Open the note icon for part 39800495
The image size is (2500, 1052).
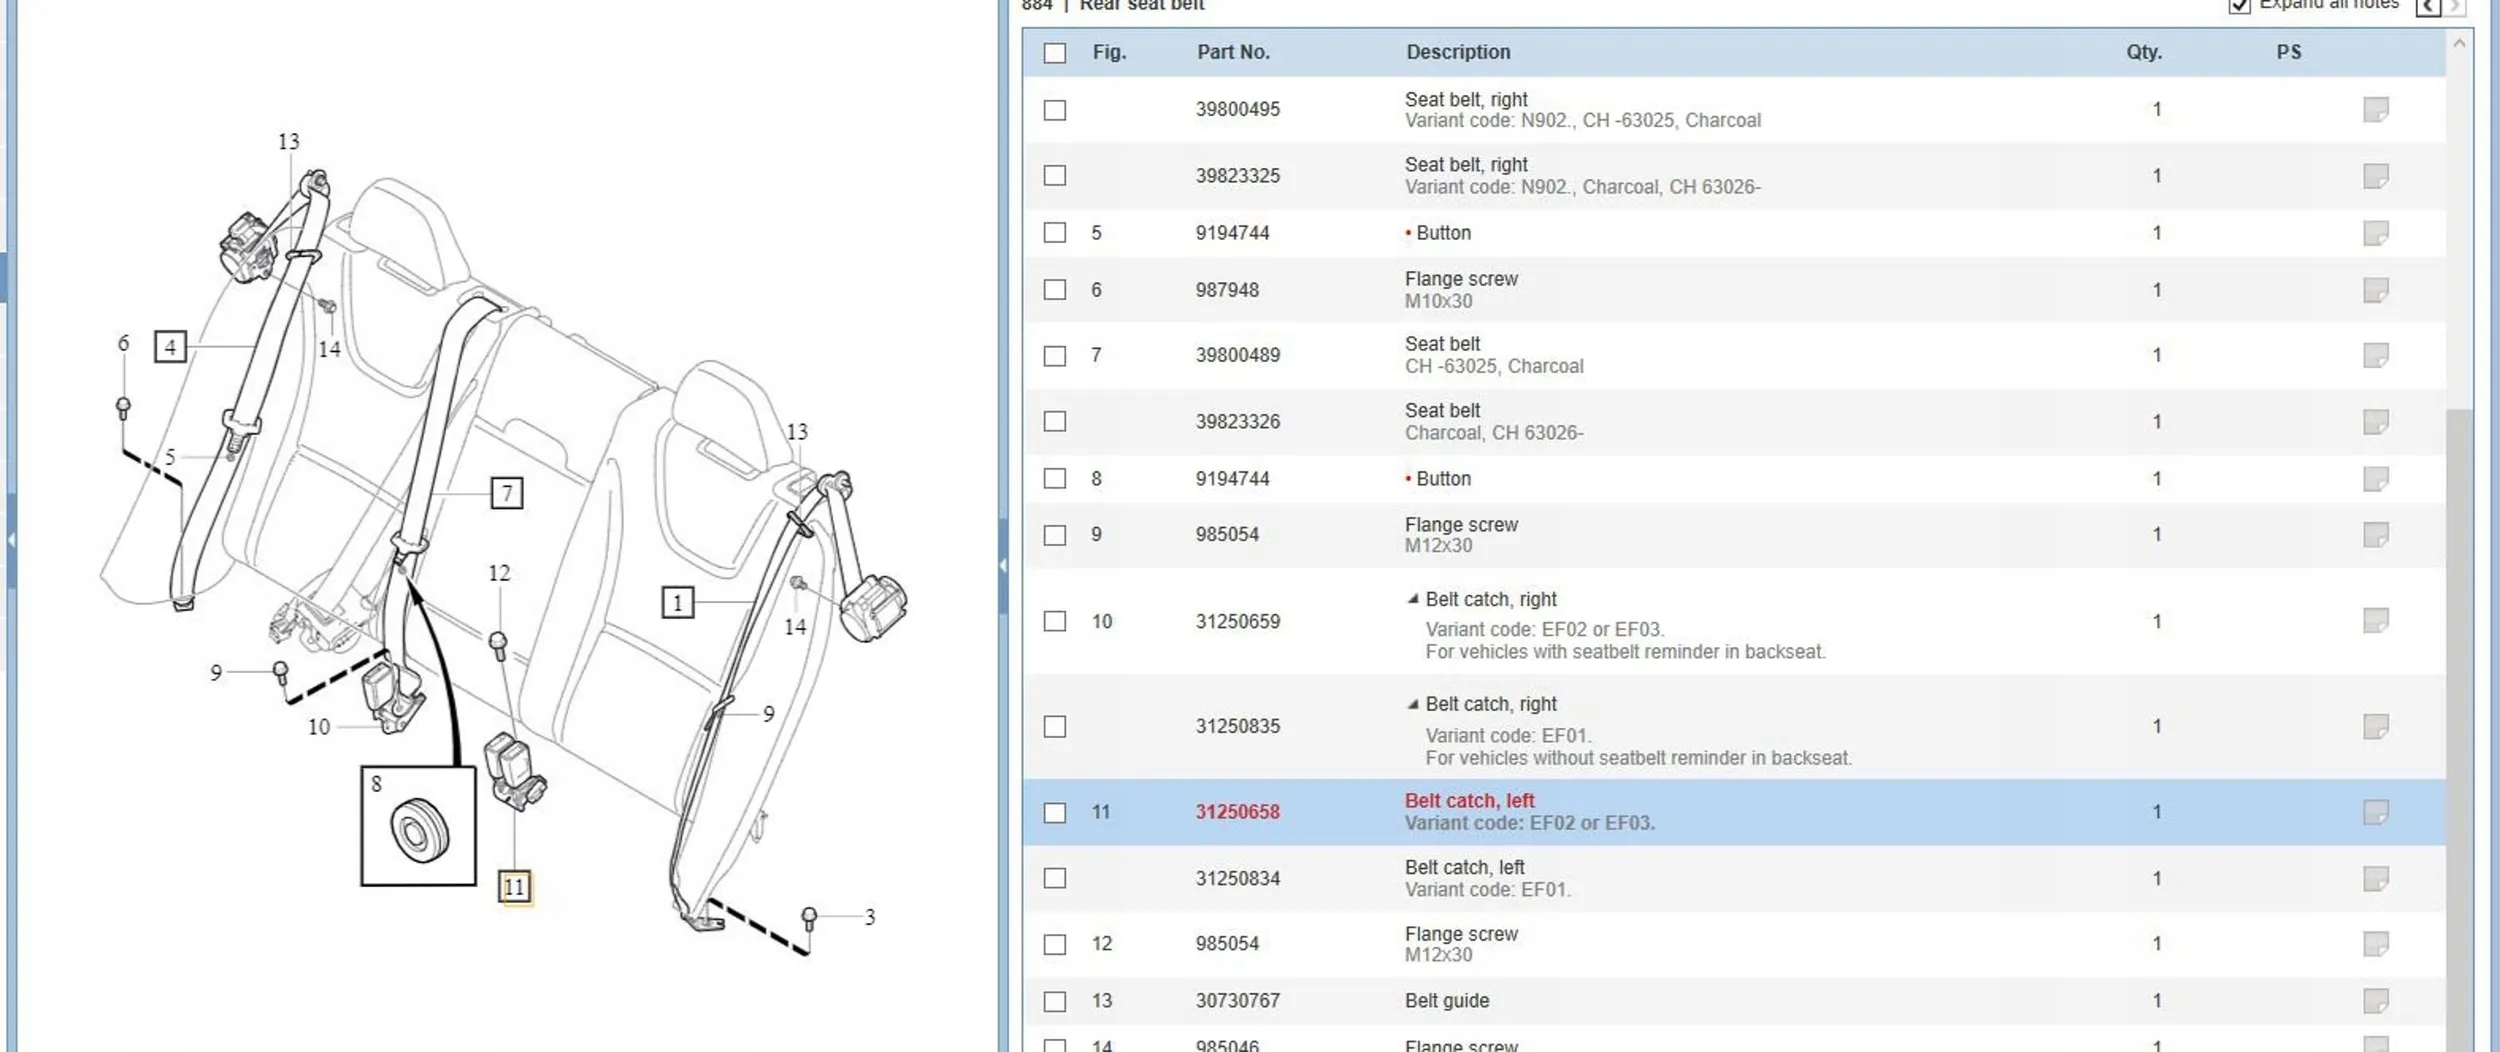[x=2376, y=109]
